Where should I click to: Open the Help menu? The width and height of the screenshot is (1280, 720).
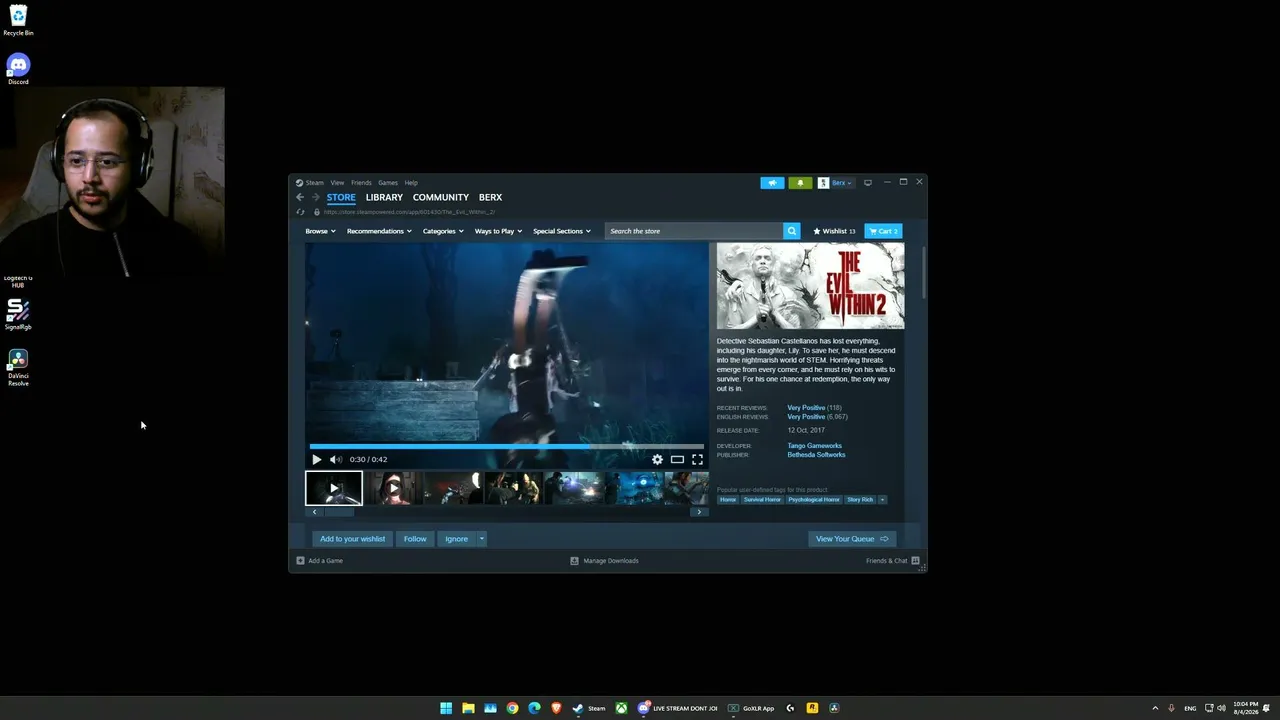pyautogui.click(x=411, y=183)
